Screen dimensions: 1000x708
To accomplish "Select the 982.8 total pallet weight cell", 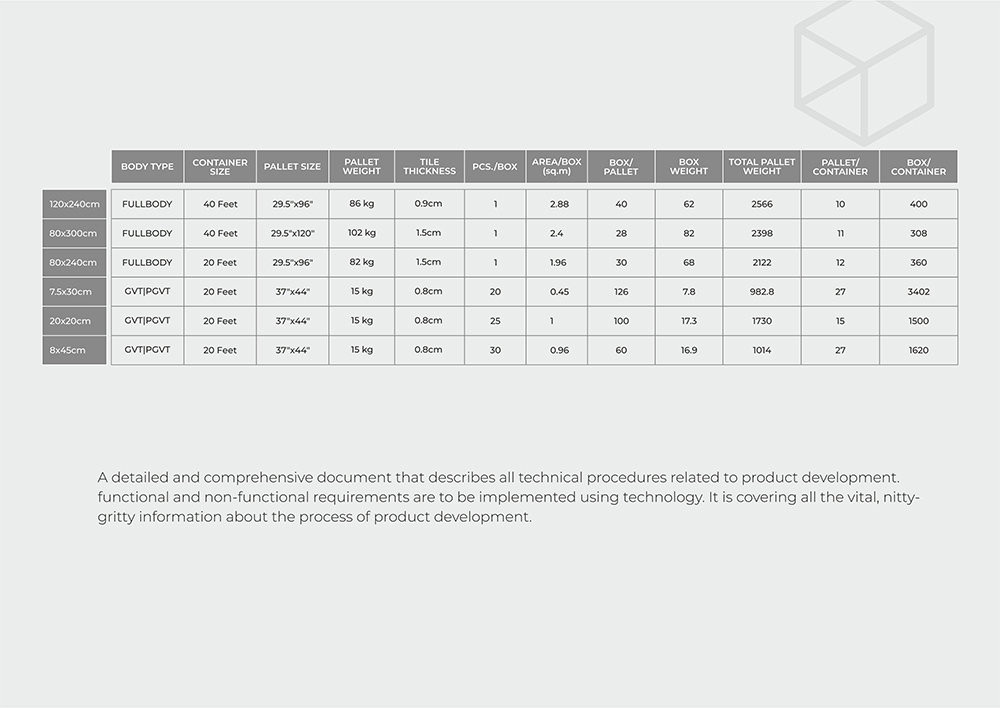I will point(762,292).
